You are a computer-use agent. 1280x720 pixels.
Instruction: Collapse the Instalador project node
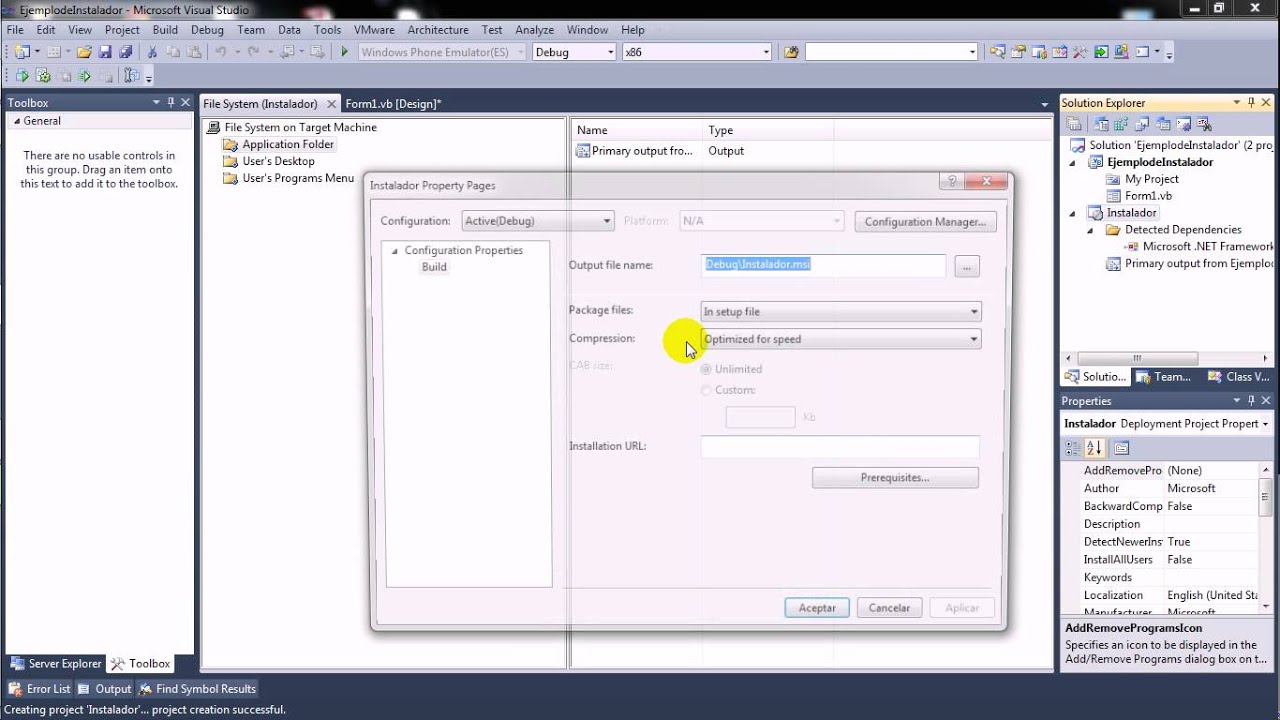(1073, 213)
